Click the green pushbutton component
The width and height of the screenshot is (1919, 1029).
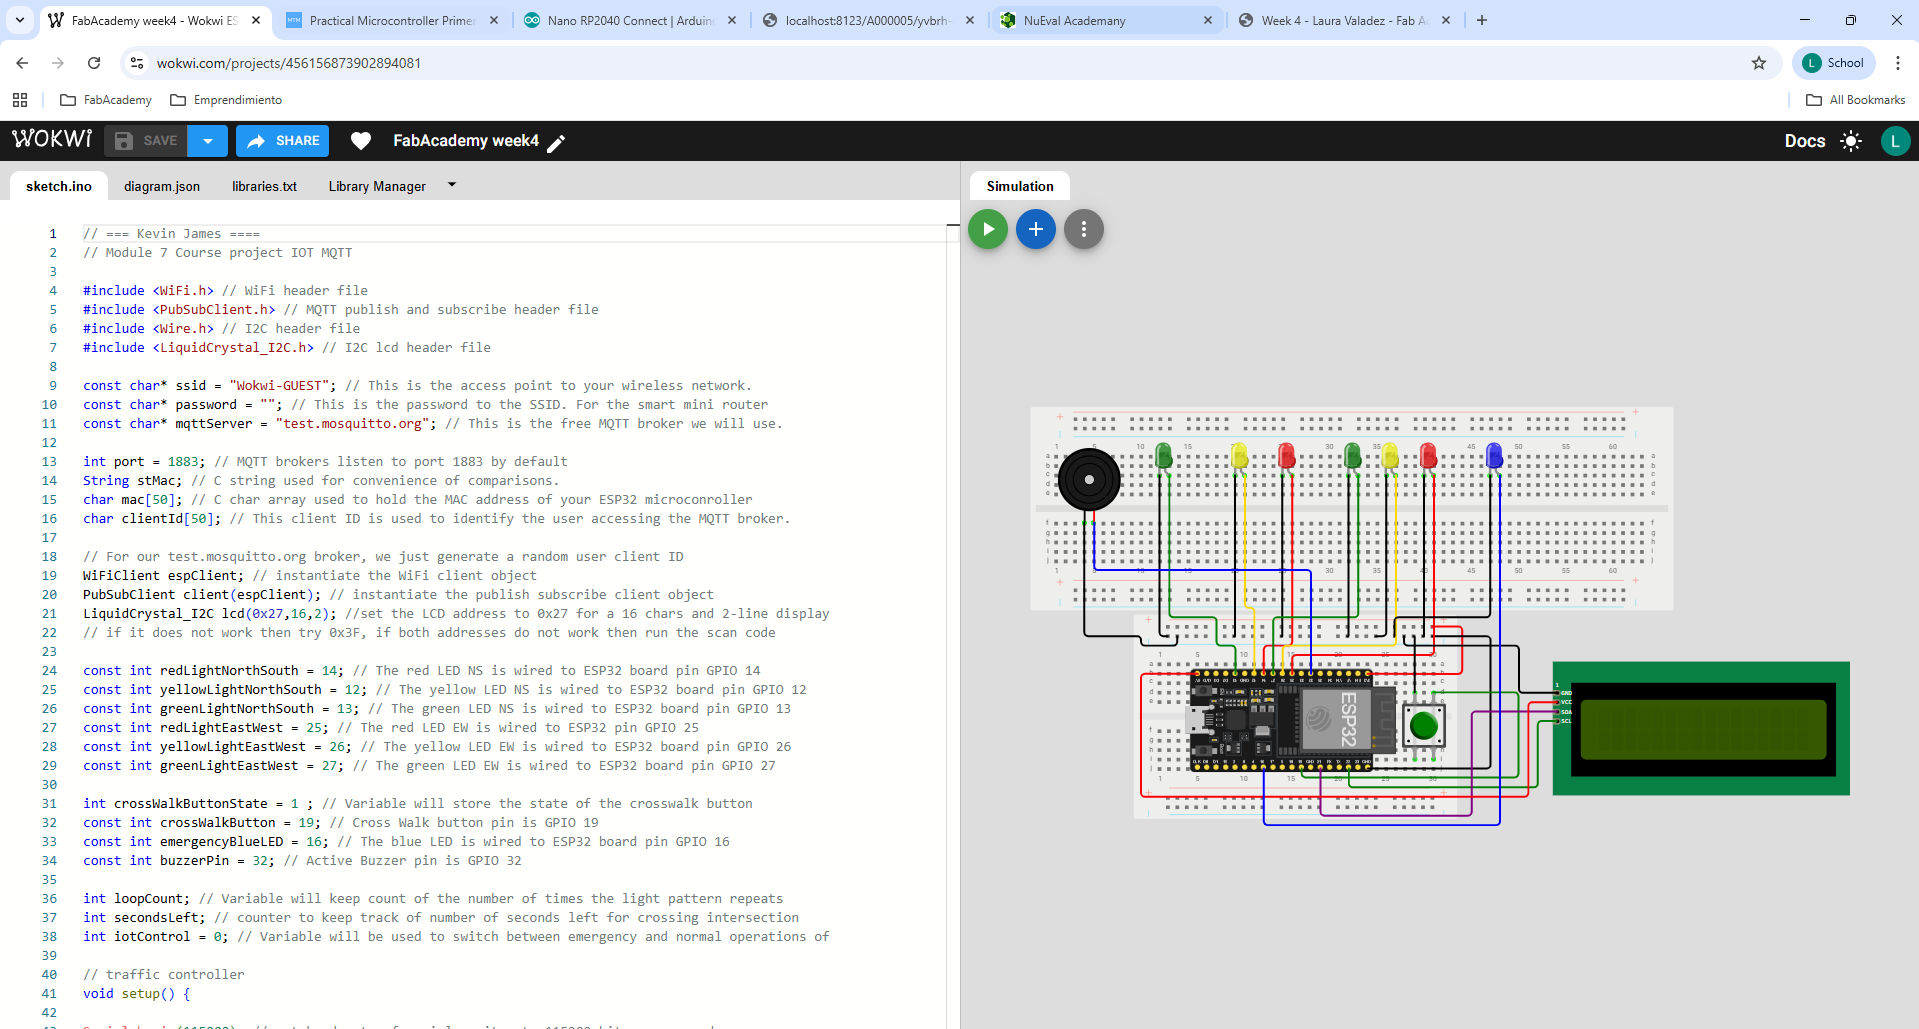pos(1423,726)
